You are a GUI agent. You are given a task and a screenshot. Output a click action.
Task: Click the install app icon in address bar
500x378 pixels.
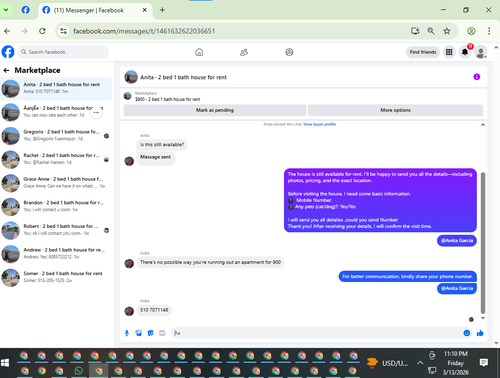(x=415, y=31)
